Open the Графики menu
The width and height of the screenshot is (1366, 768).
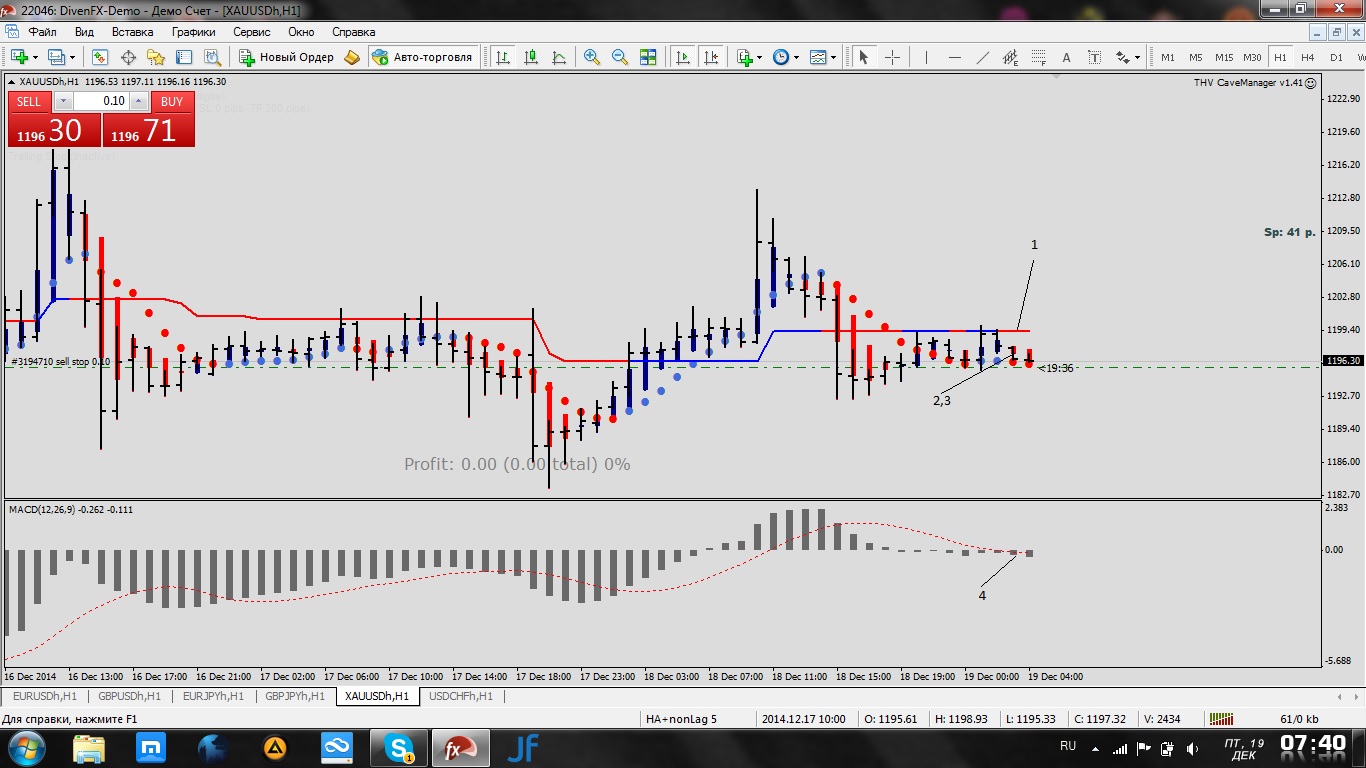193,32
